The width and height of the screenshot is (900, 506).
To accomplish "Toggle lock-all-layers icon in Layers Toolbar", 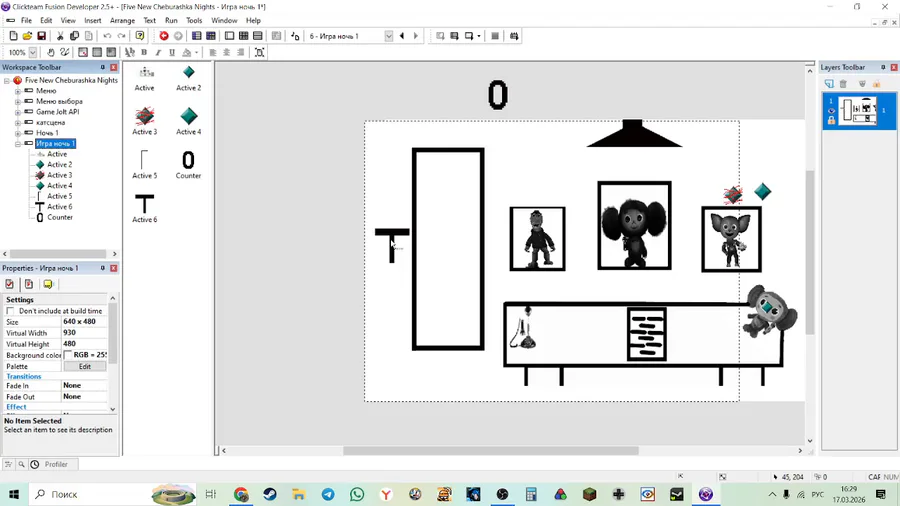I will [x=876, y=84].
